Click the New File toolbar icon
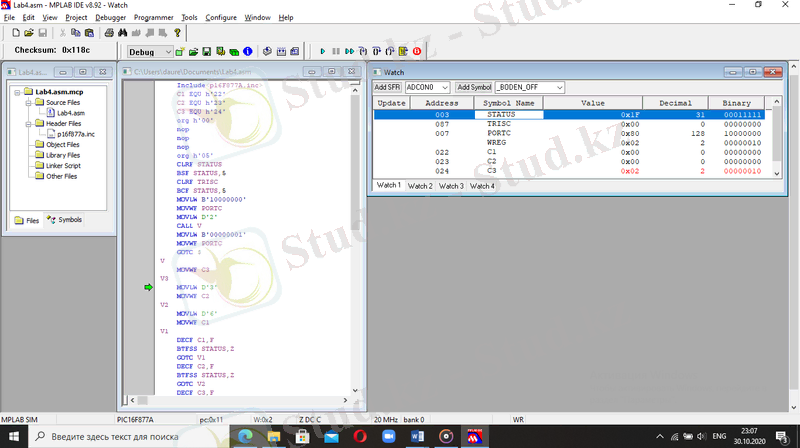This screenshot has width=800, height=448. click(x=16, y=33)
